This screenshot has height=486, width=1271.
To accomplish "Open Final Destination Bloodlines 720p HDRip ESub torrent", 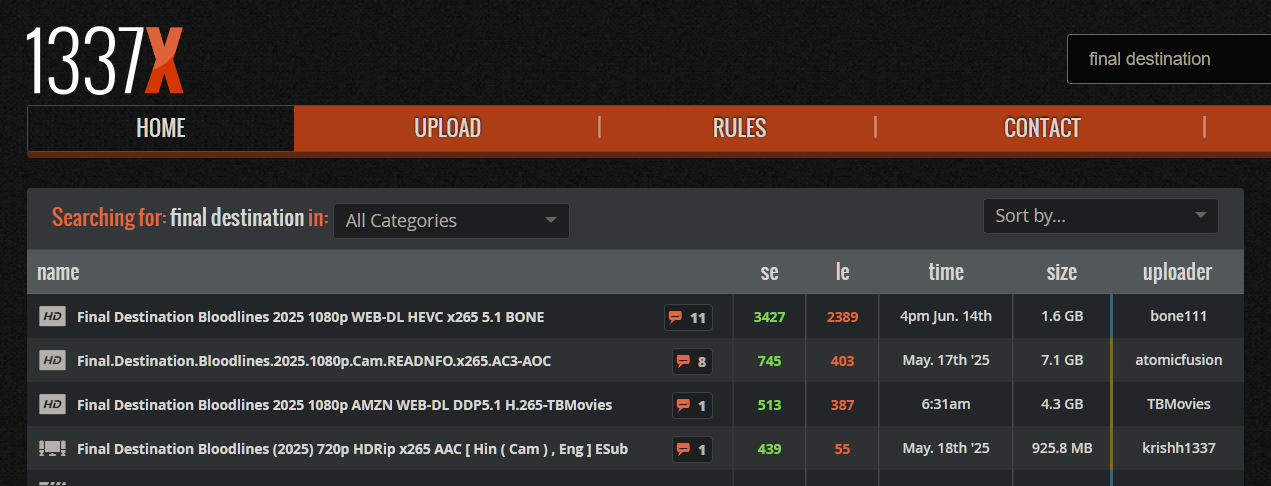I will point(352,448).
